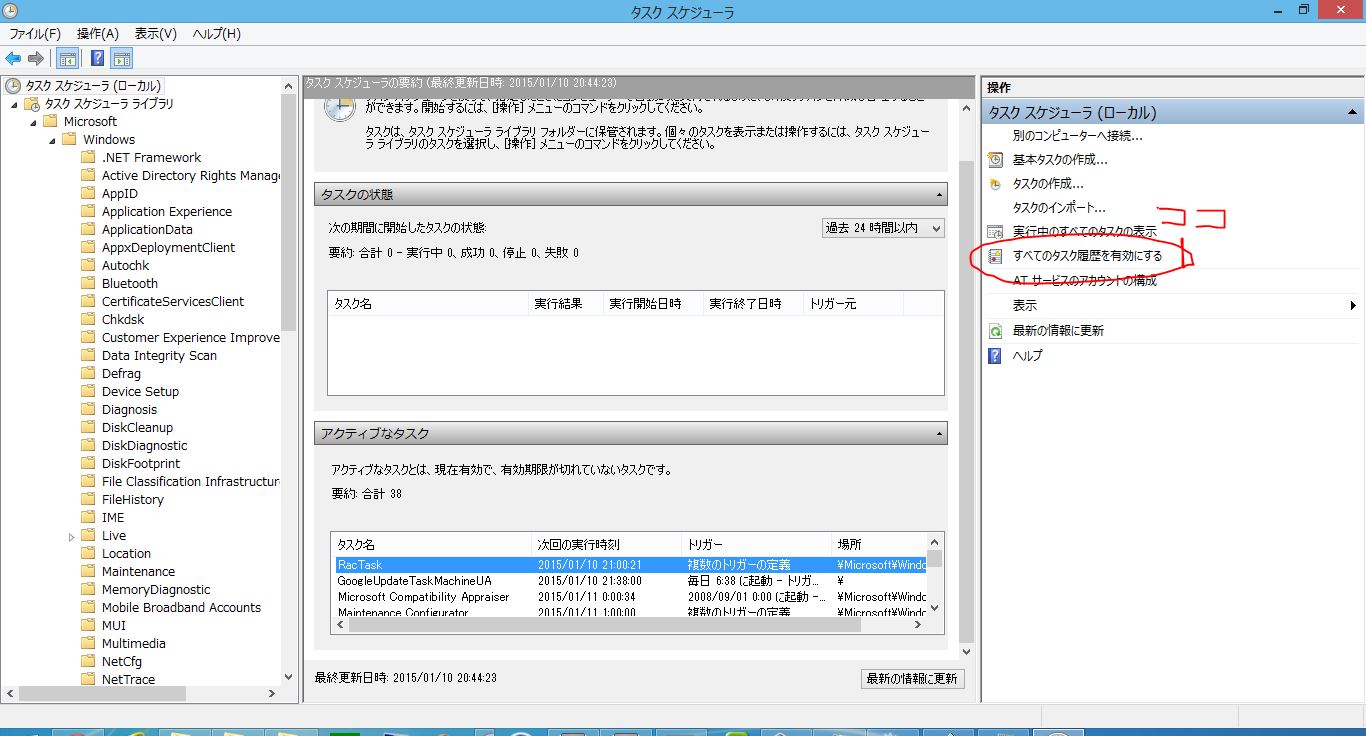Screen dimensions: 1366x736
Task: Collapse the タスク スケジューラ (ローカル) actions group arrow
Action: point(1352,113)
